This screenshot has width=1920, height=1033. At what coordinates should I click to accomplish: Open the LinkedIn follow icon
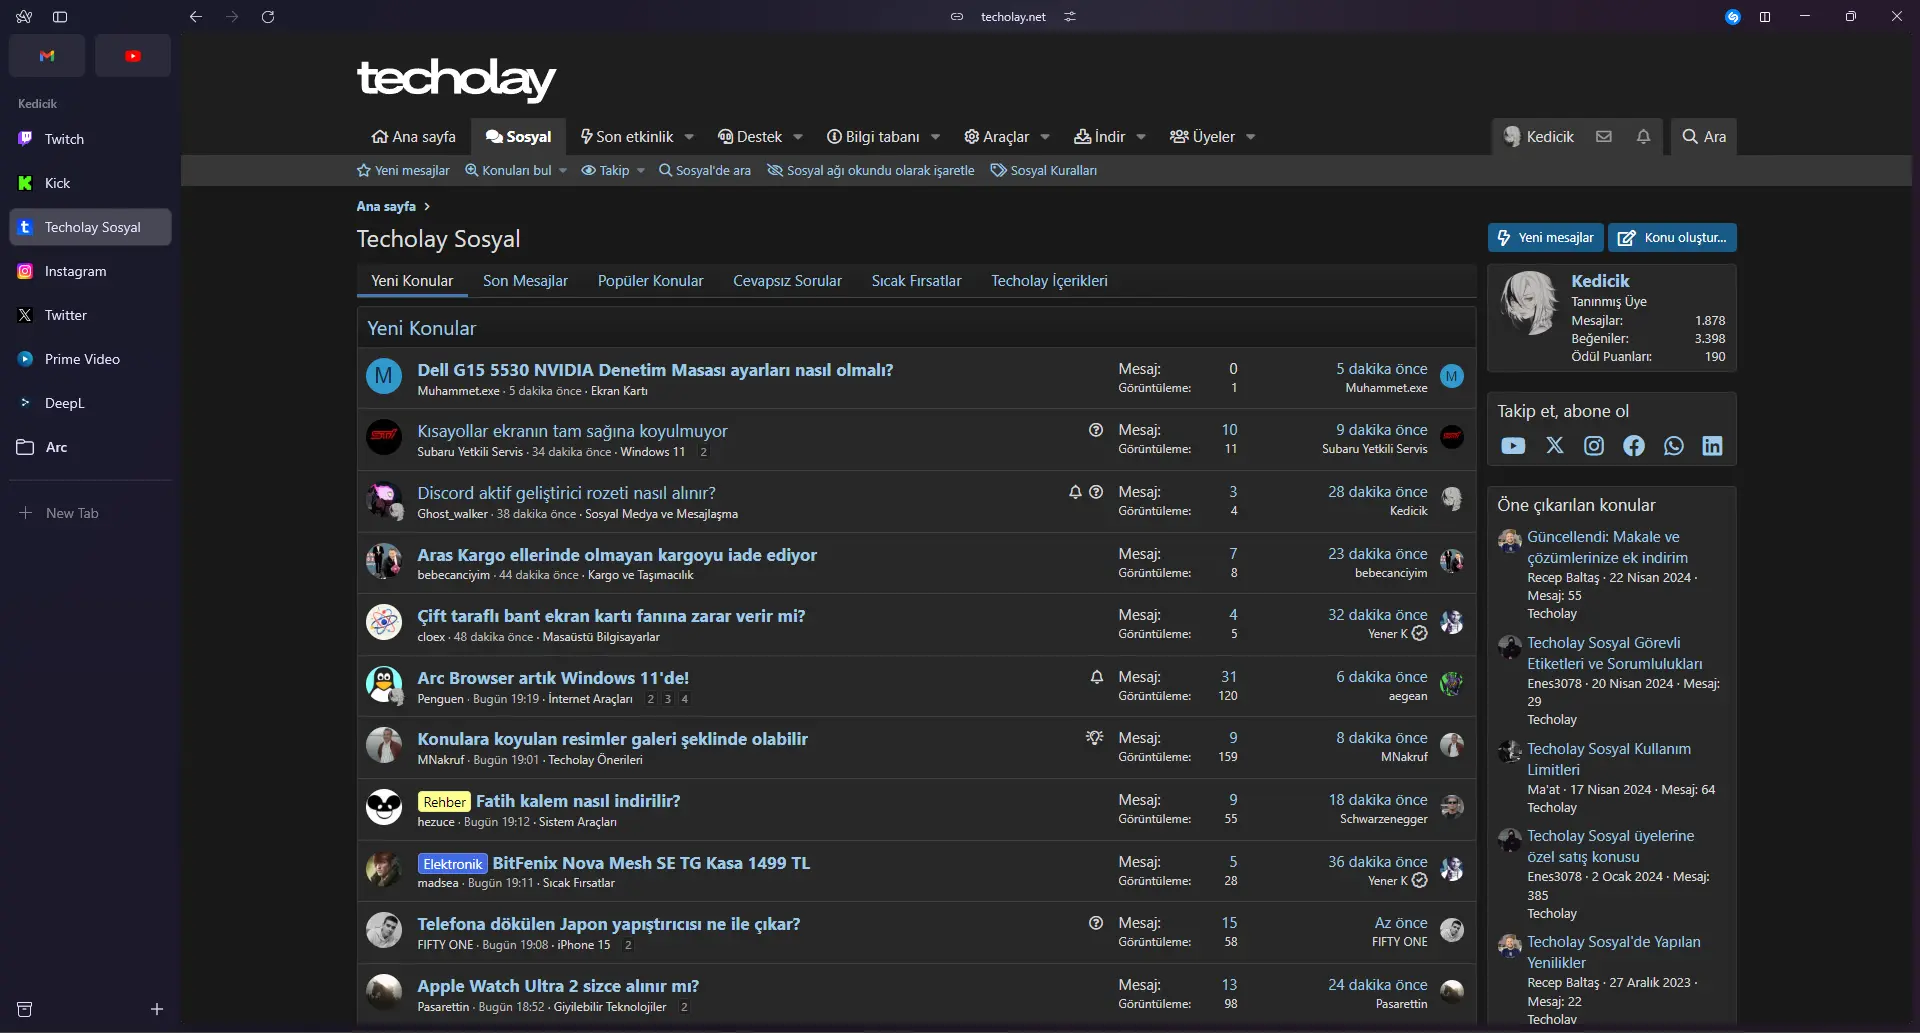coord(1713,446)
